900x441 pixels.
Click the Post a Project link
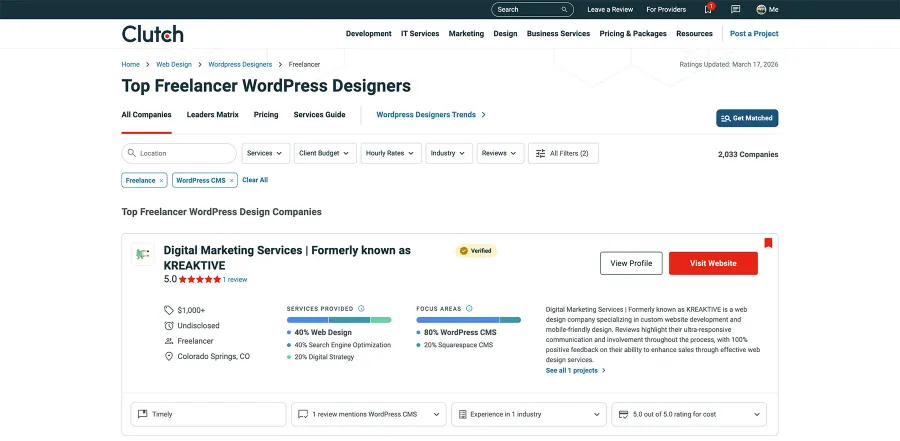(x=754, y=34)
